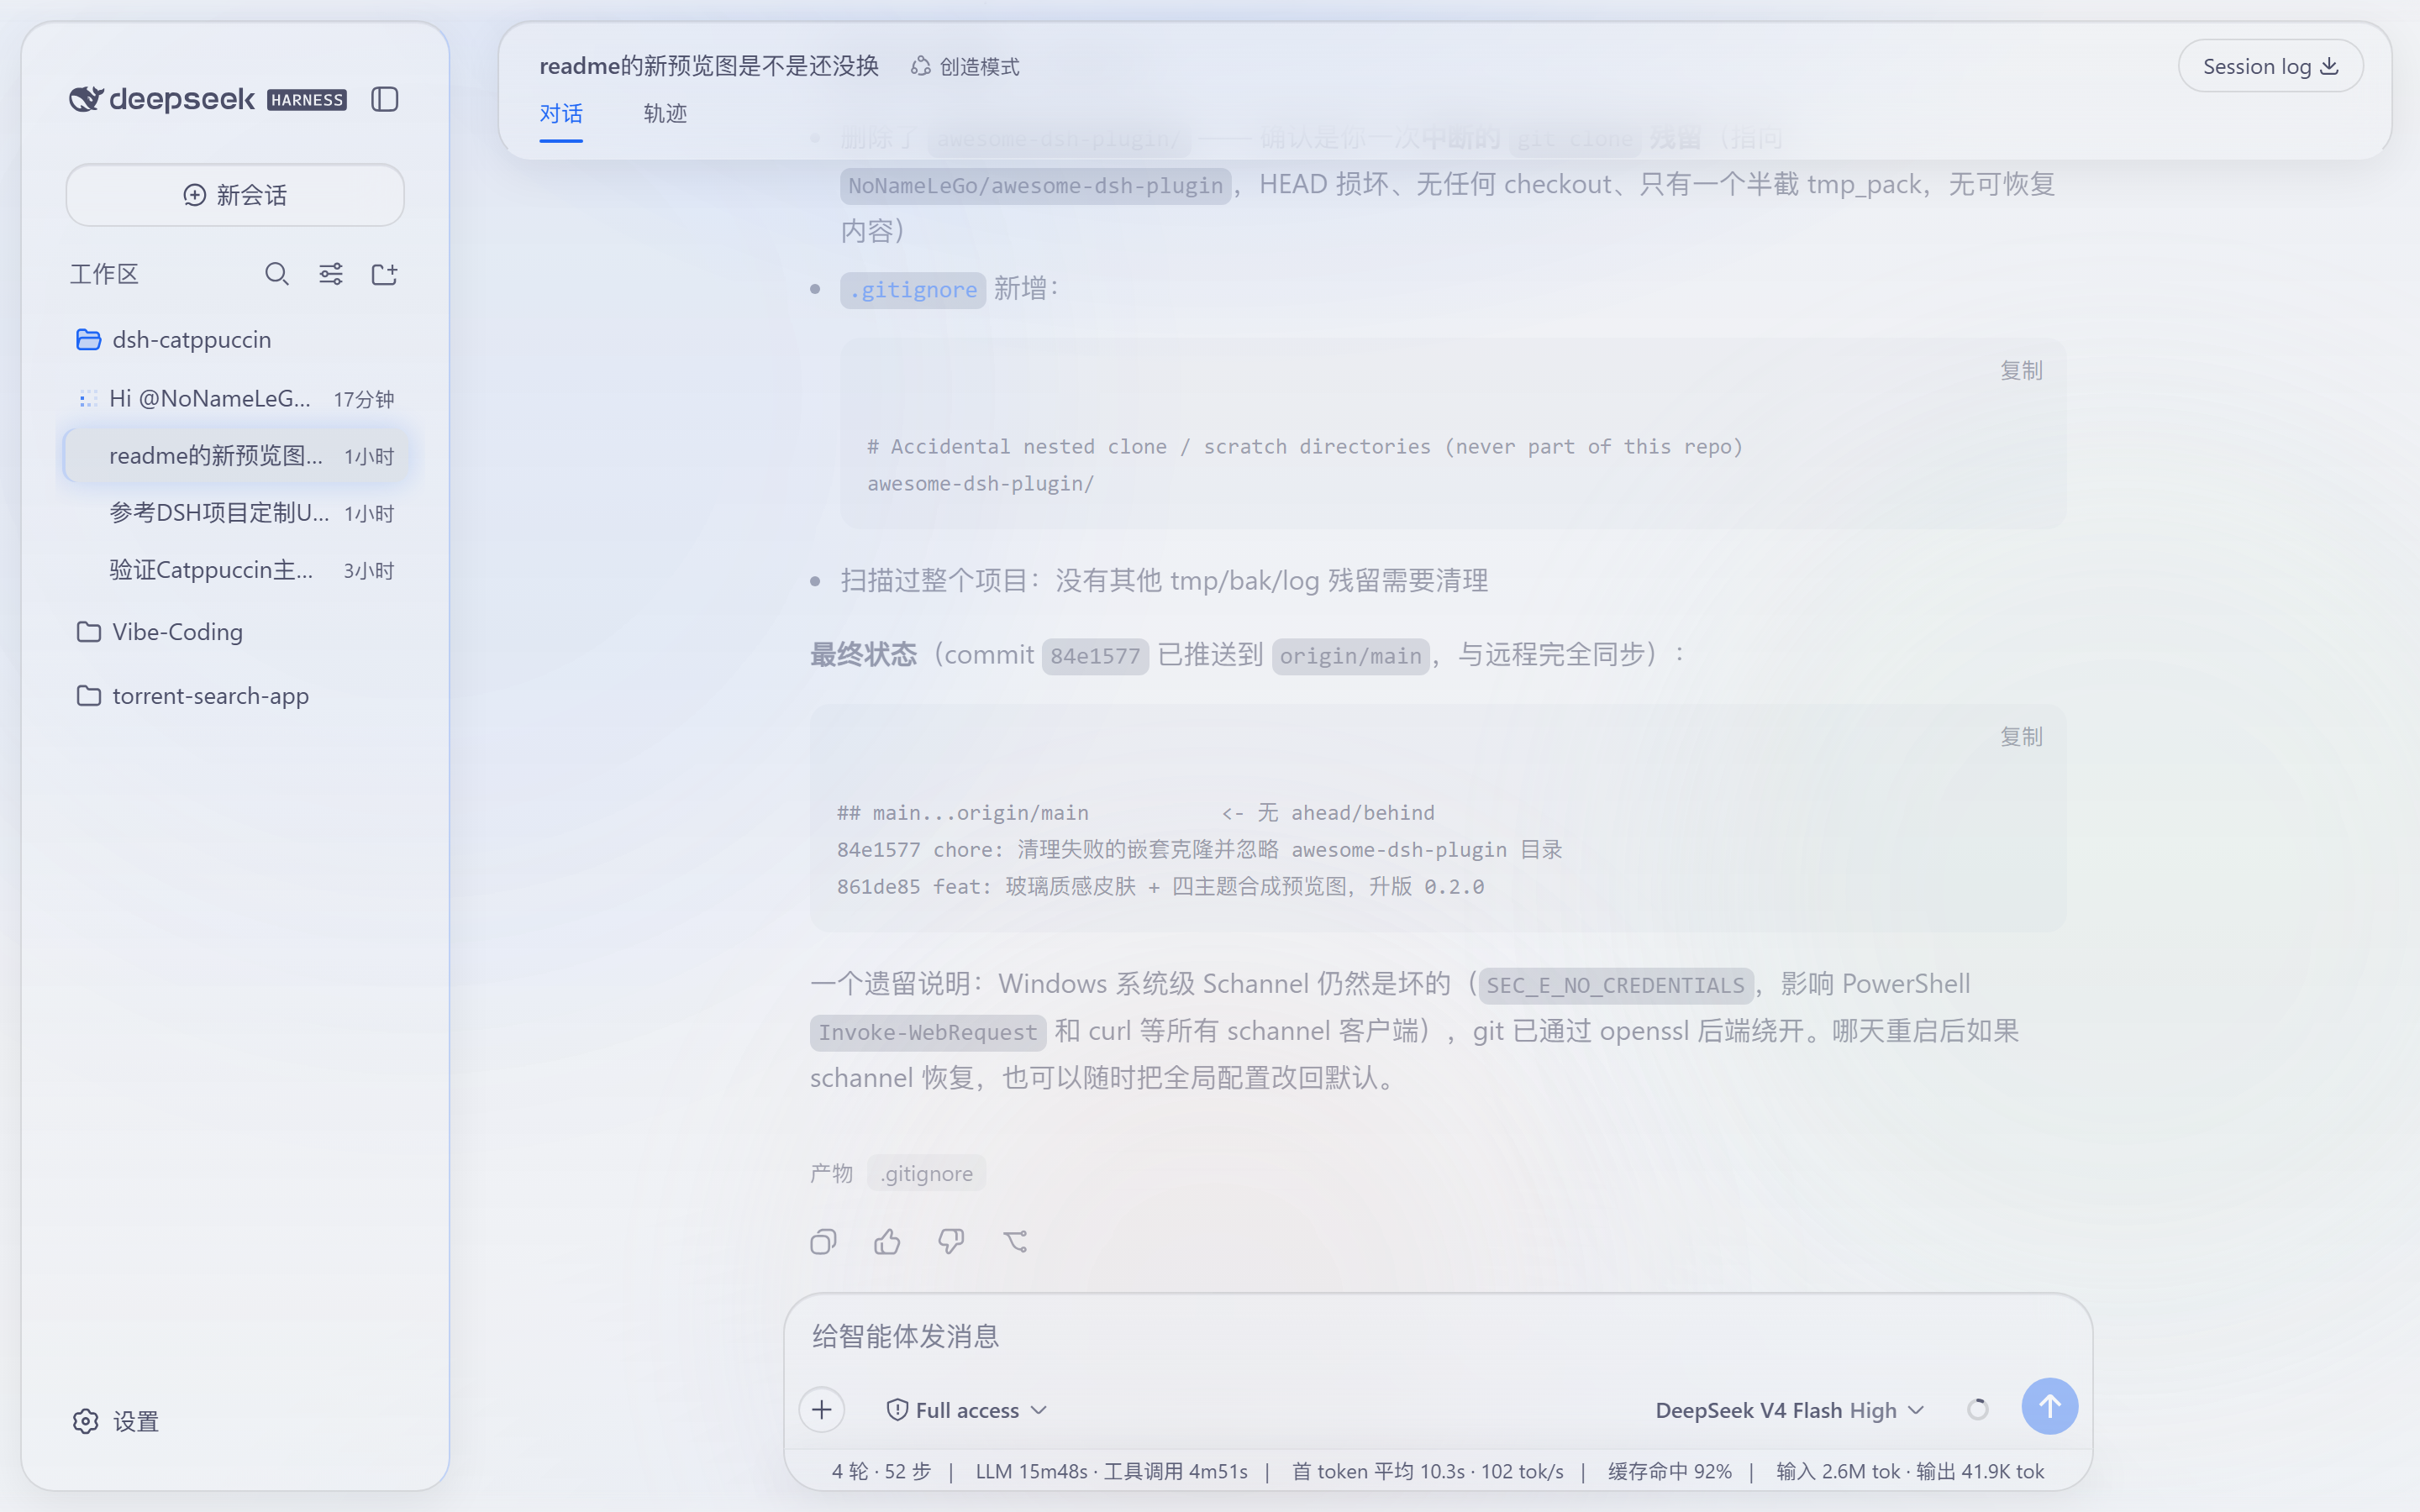The image size is (2420, 1512).
Task: Search the workspace with magnifier icon
Action: (x=277, y=274)
